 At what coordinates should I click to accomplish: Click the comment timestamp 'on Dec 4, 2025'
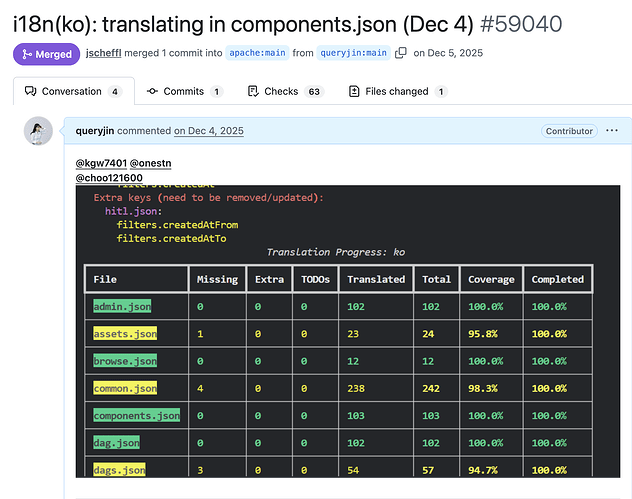coord(208,131)
